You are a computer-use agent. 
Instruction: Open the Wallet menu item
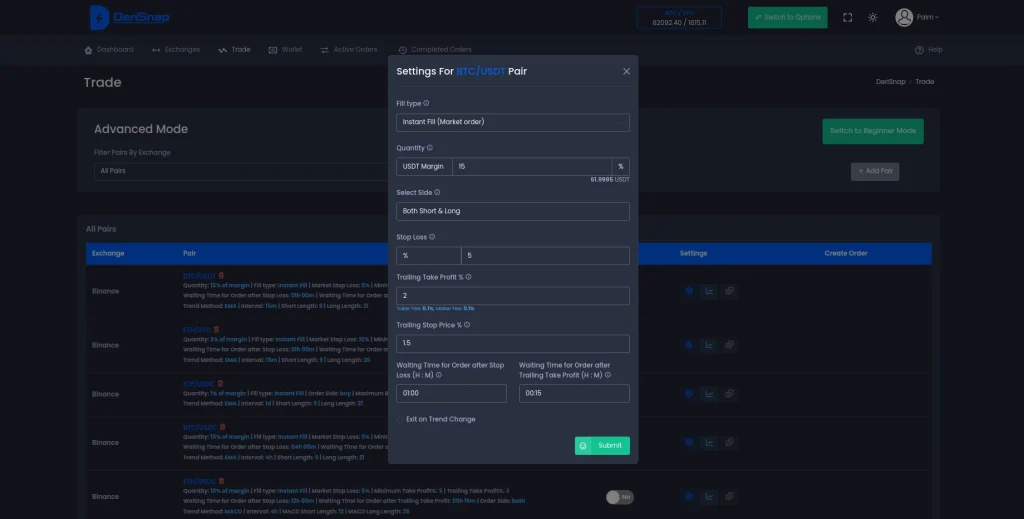tap(284, 50)
